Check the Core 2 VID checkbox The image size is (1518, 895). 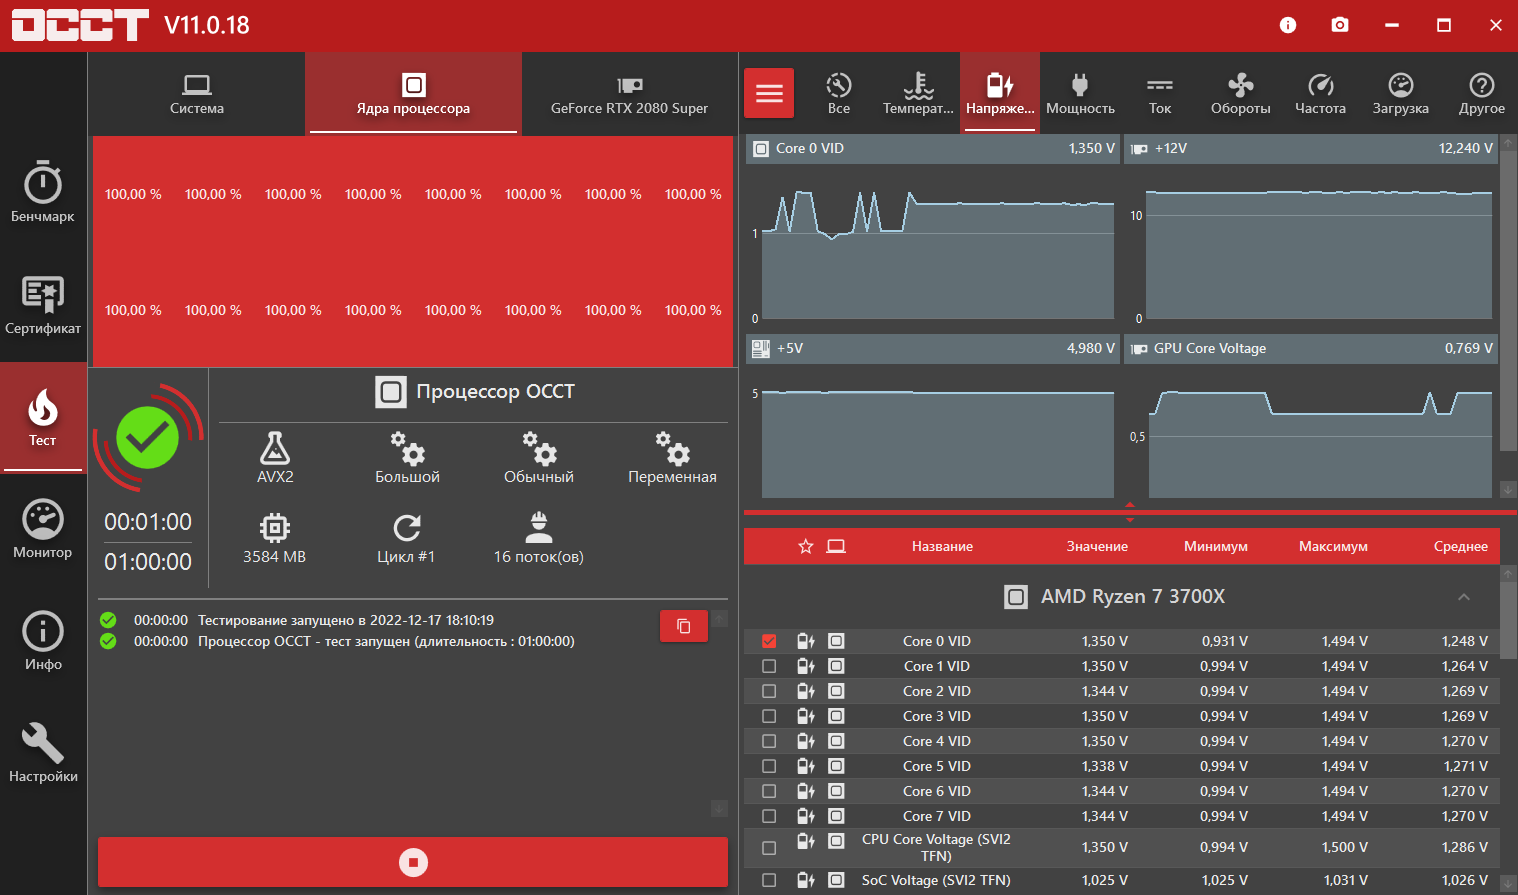point(769,691)
